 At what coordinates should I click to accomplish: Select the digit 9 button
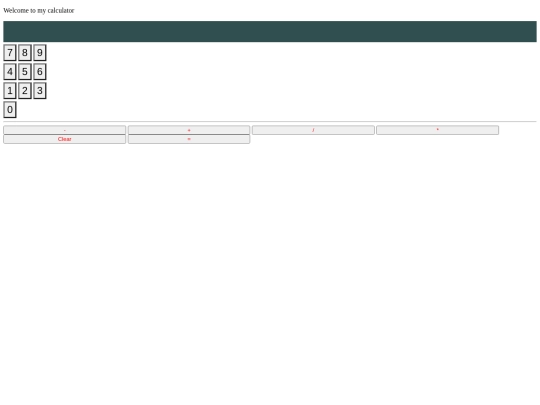(x=40, y=53)
